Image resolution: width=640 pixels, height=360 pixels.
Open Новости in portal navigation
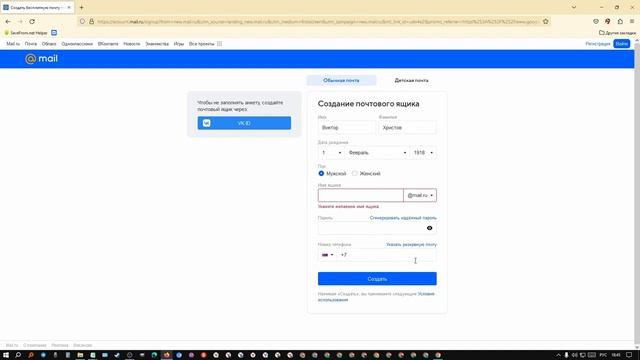pos(131,44)
